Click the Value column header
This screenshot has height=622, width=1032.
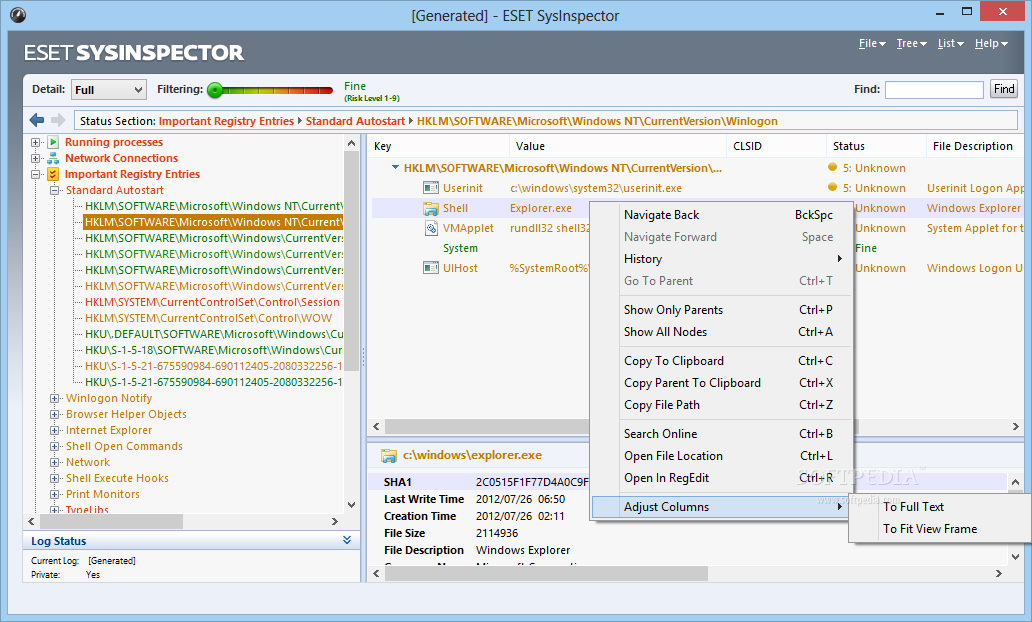618,146
